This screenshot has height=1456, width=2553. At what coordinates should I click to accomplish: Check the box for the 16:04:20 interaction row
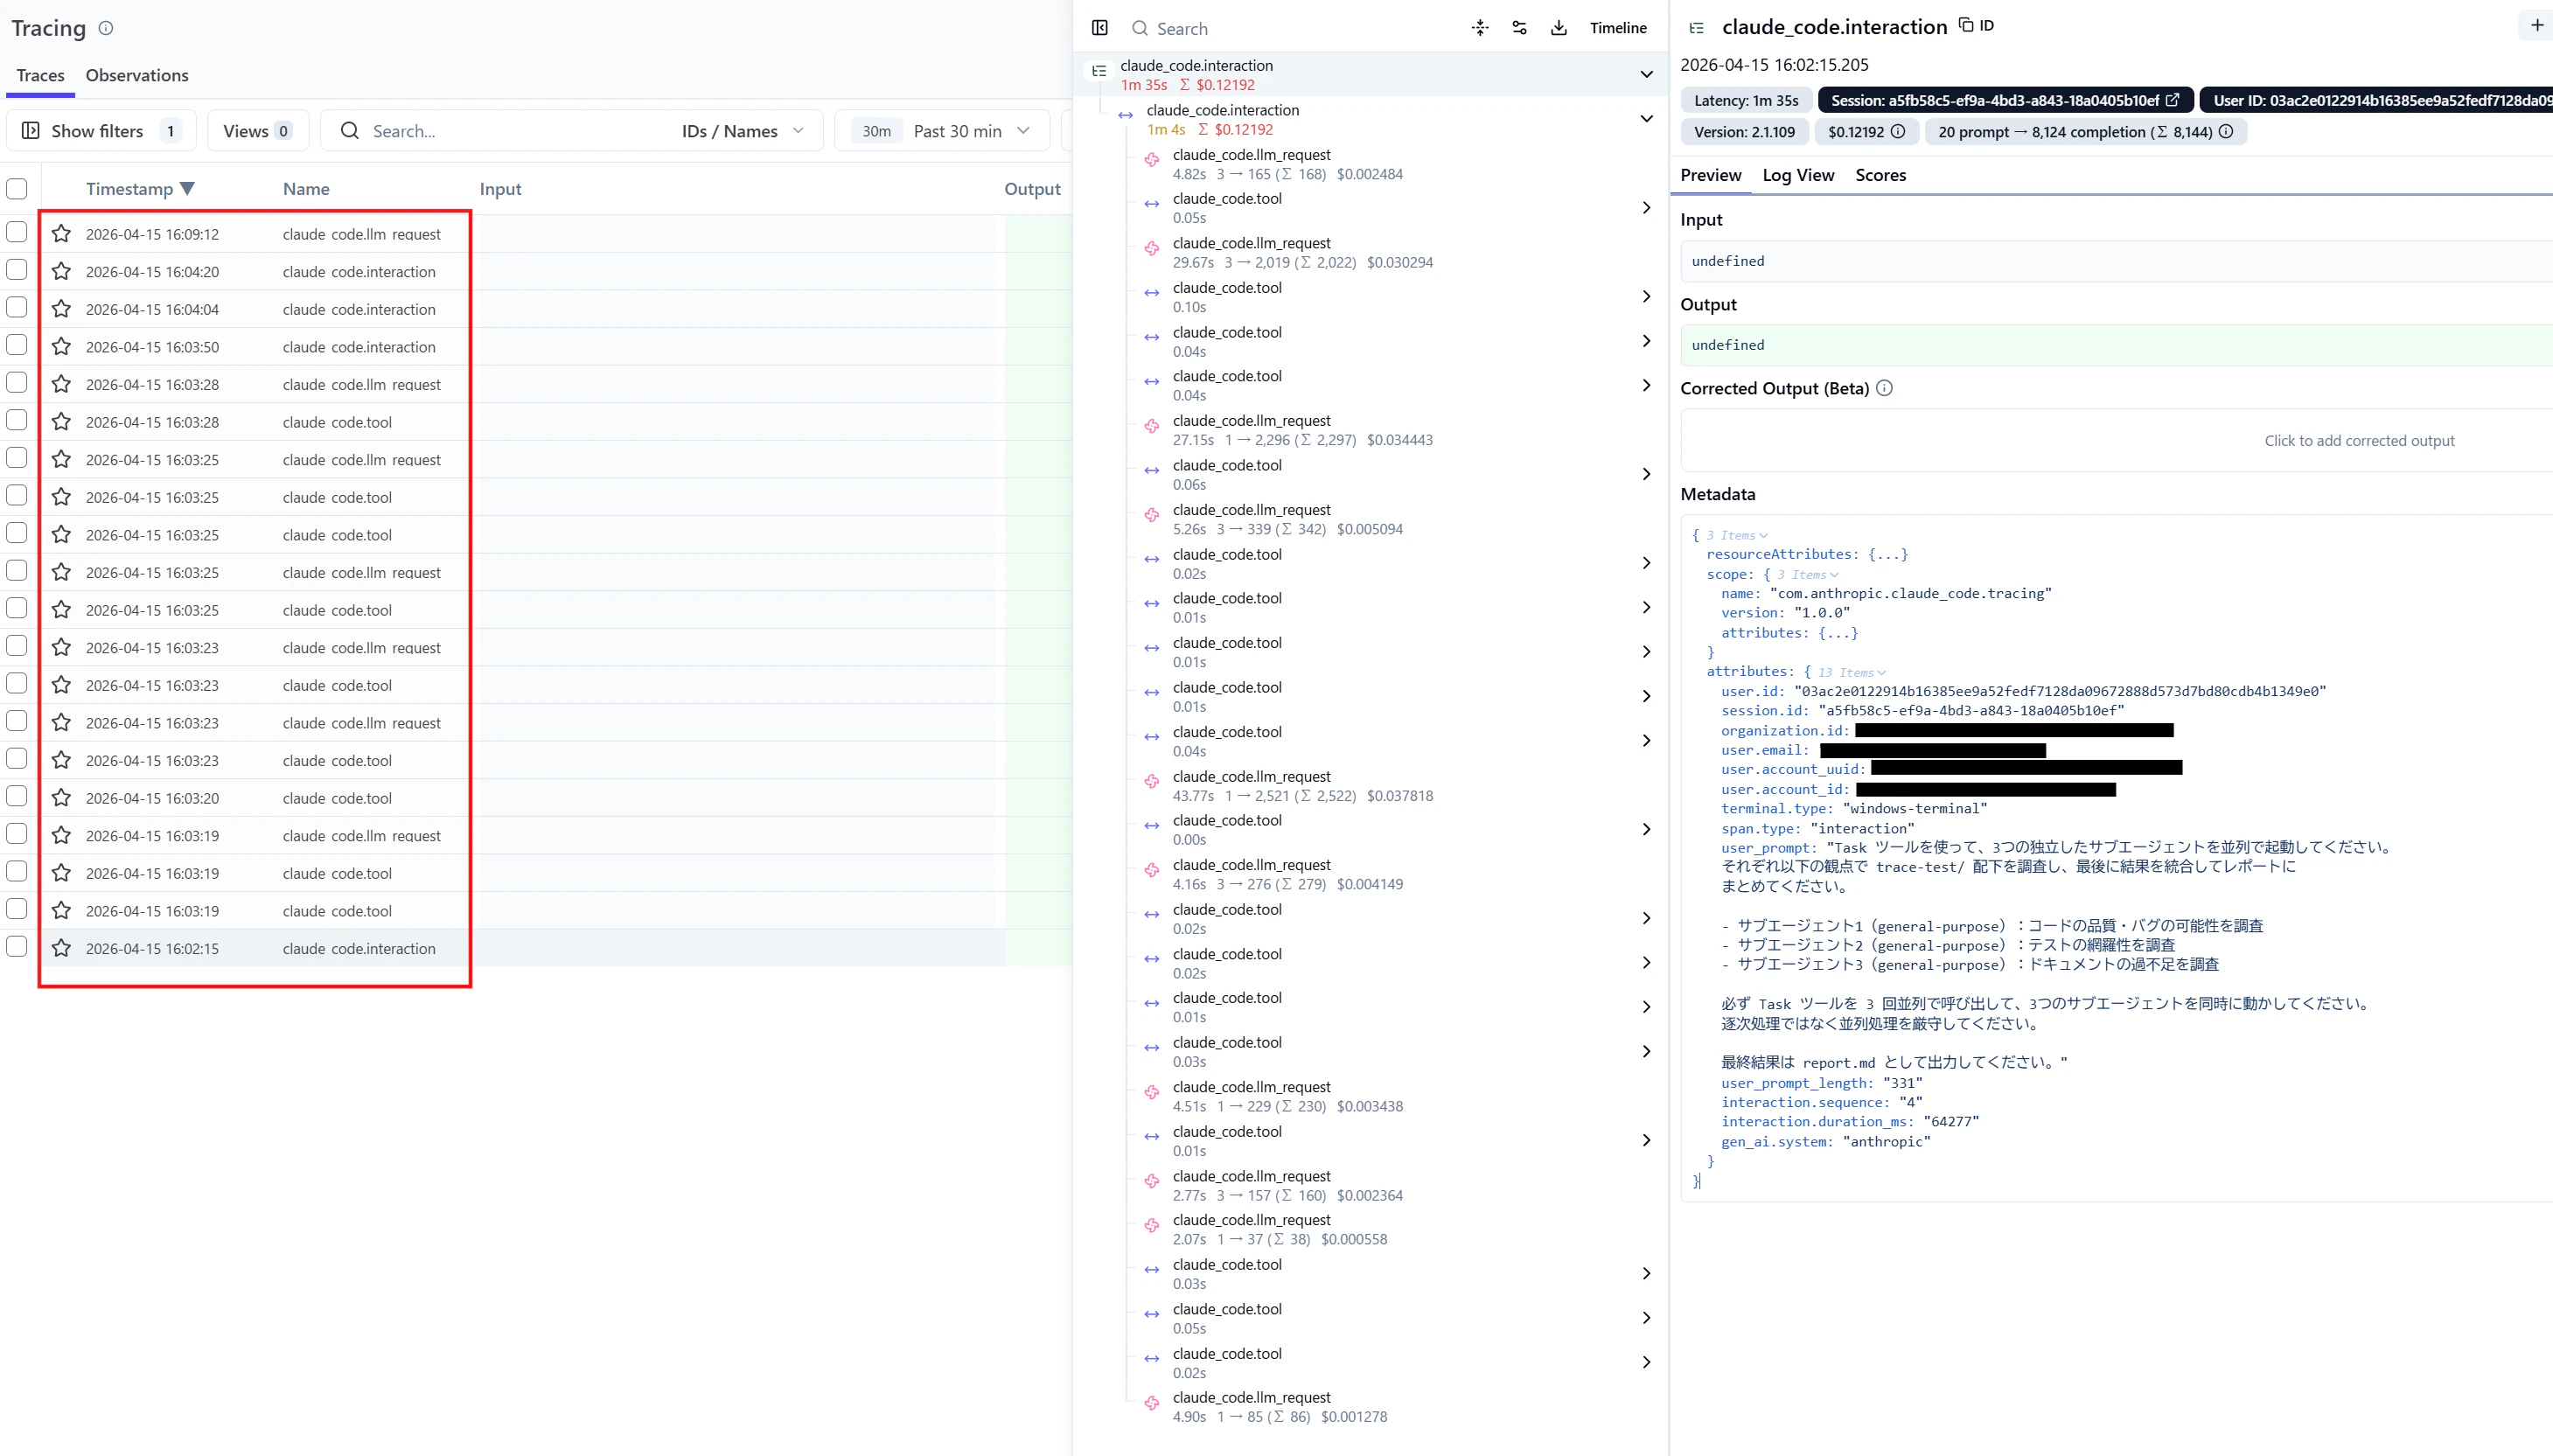[17, 270]
